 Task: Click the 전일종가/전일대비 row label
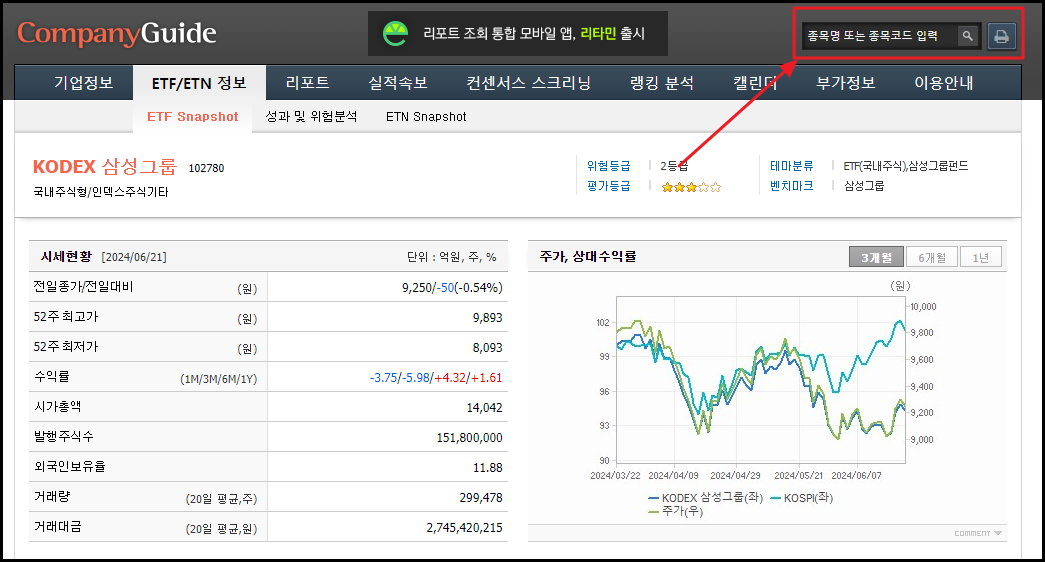83,287
